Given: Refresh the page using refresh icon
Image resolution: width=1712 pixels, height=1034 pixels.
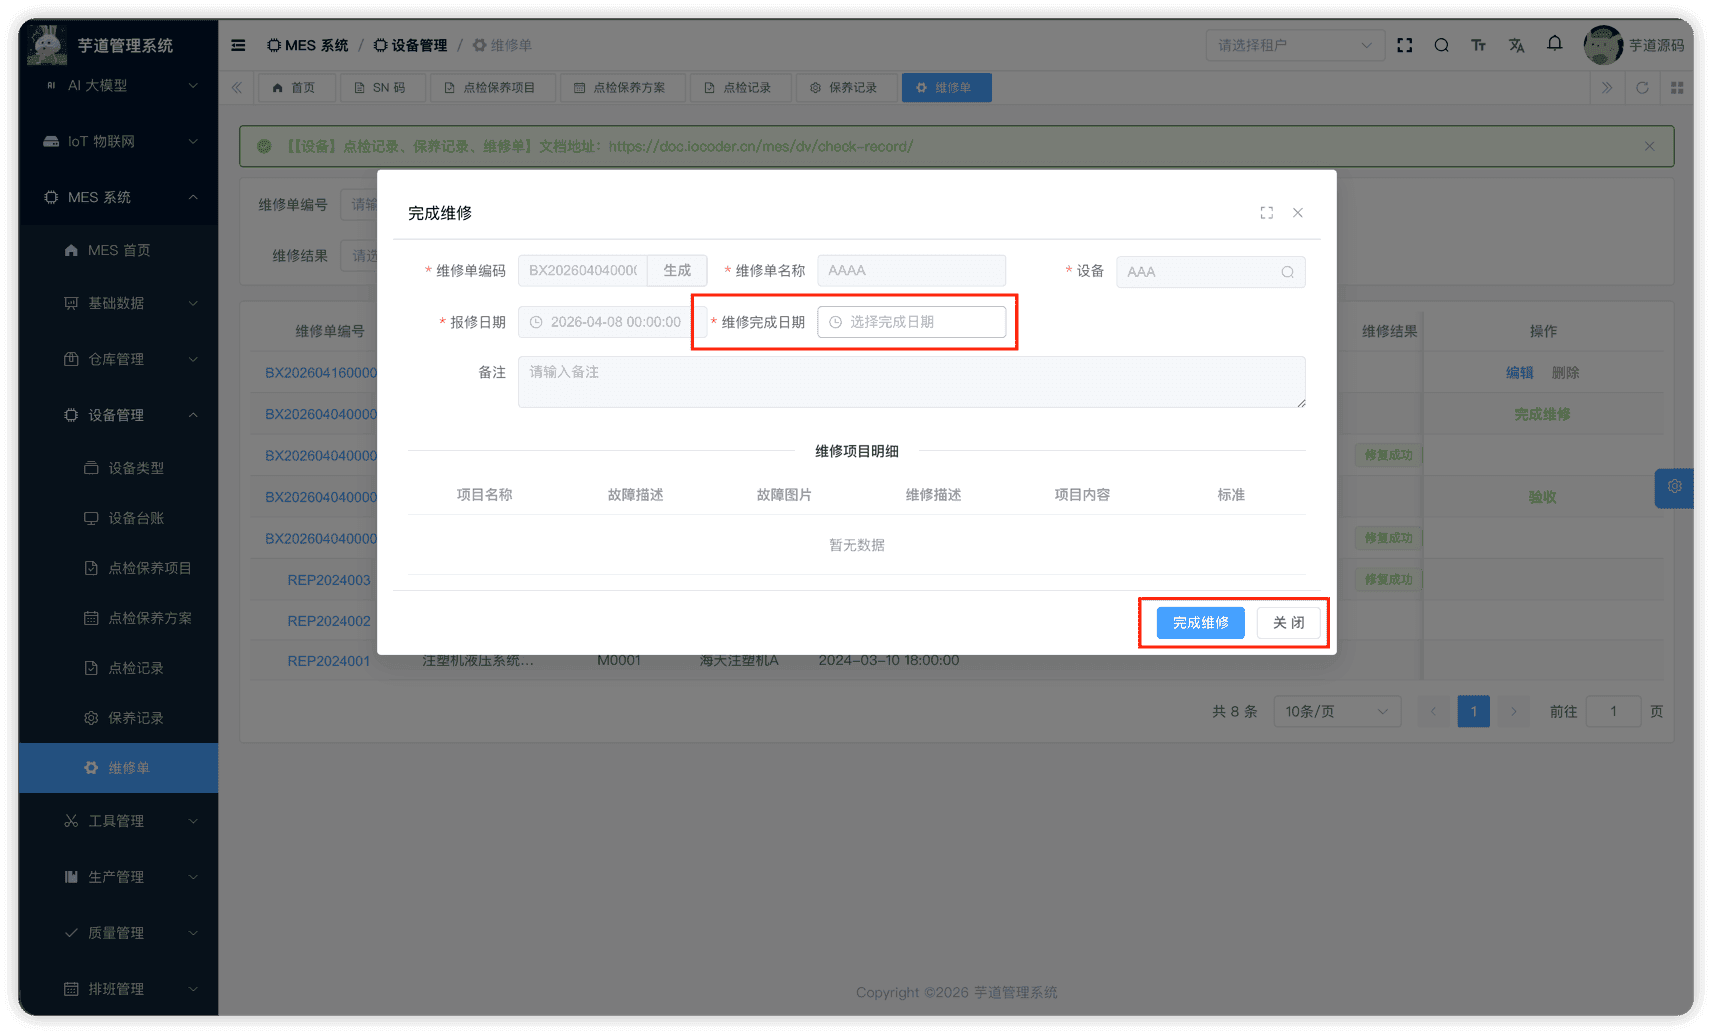Looking at the screenshot, I should point(1641,87).
